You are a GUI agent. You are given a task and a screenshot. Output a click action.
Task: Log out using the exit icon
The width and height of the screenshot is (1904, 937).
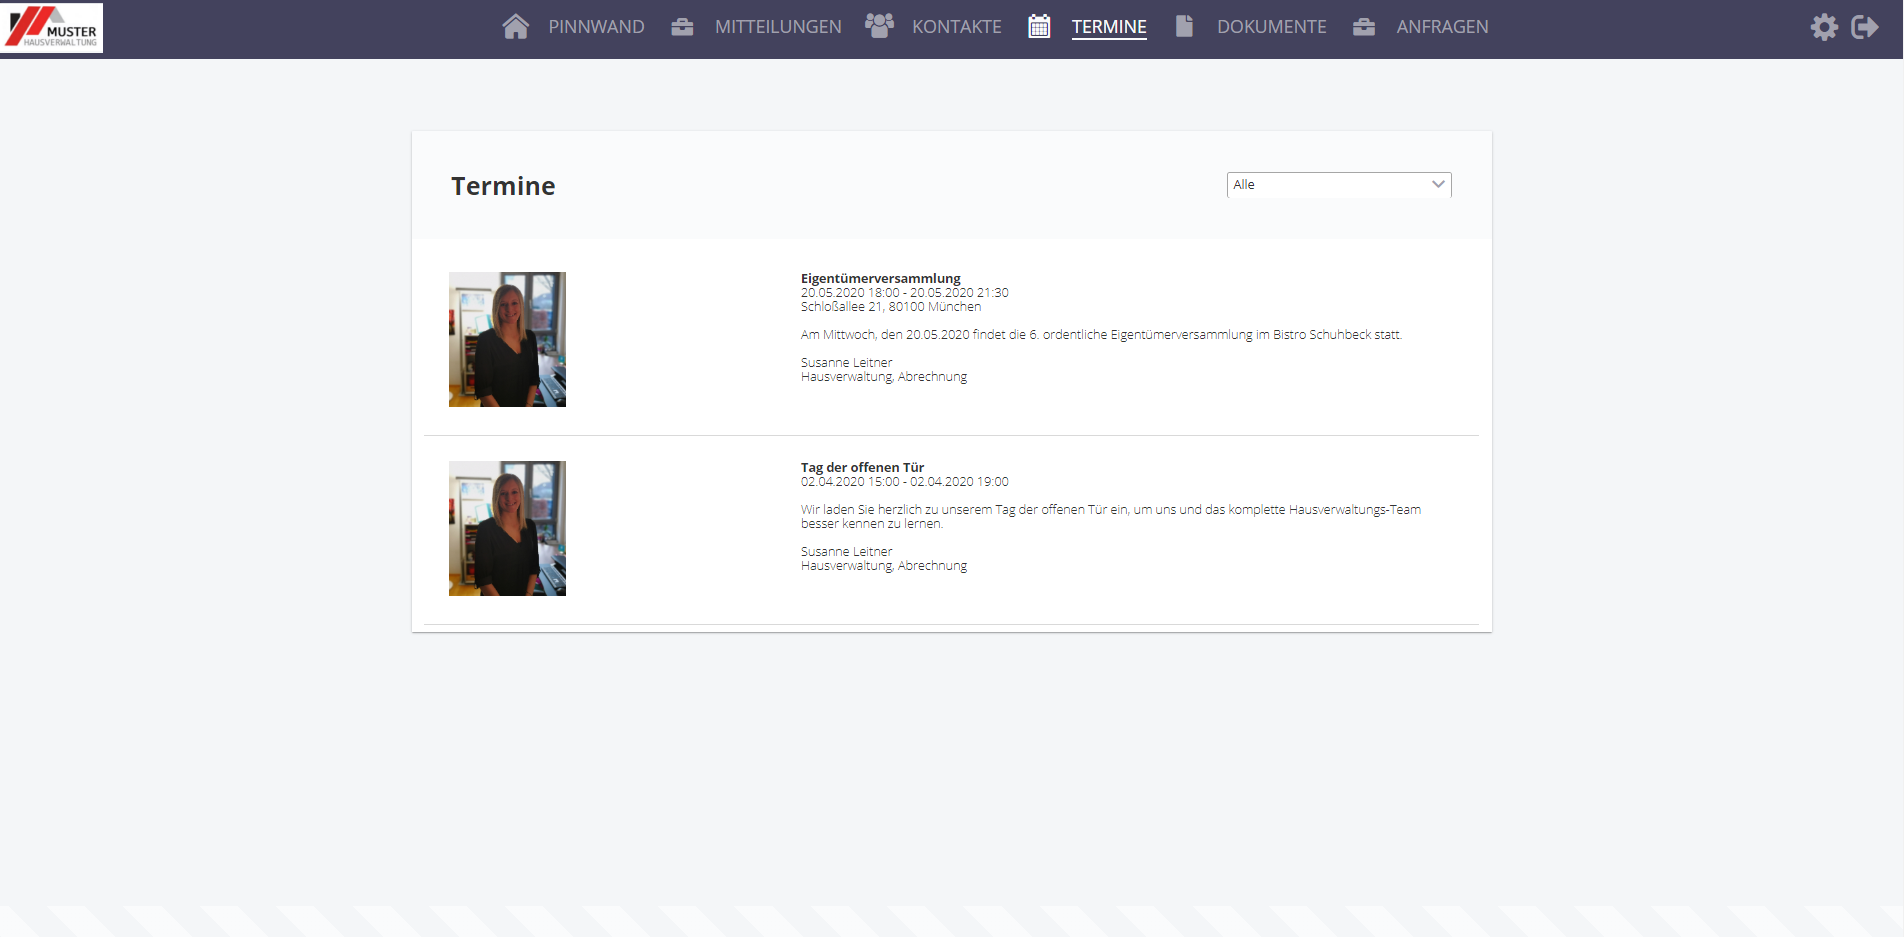pyautogui.click(x=1866, y=27)
